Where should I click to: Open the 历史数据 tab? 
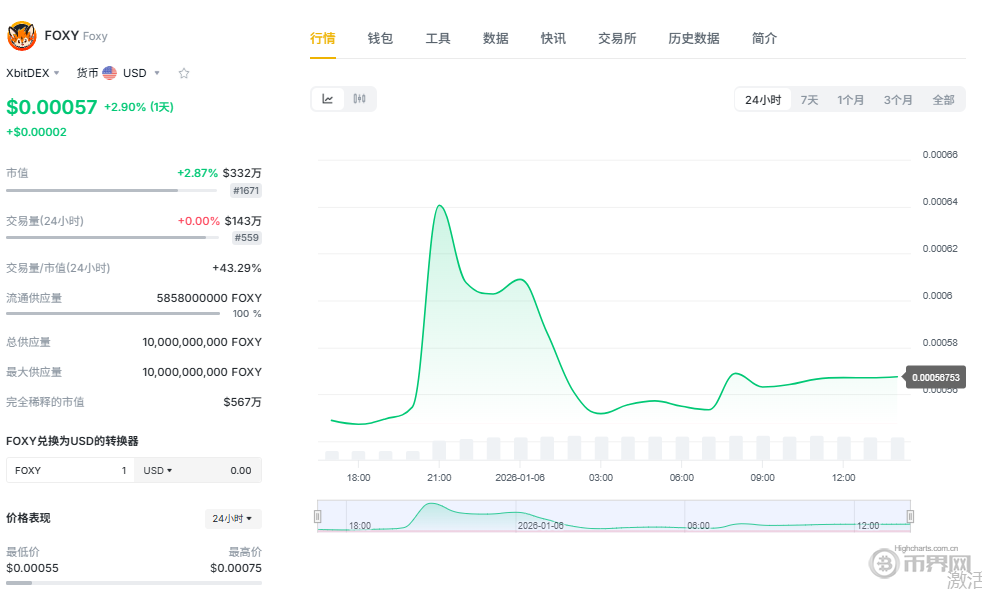pyautogui.click(x=694, y=38)
